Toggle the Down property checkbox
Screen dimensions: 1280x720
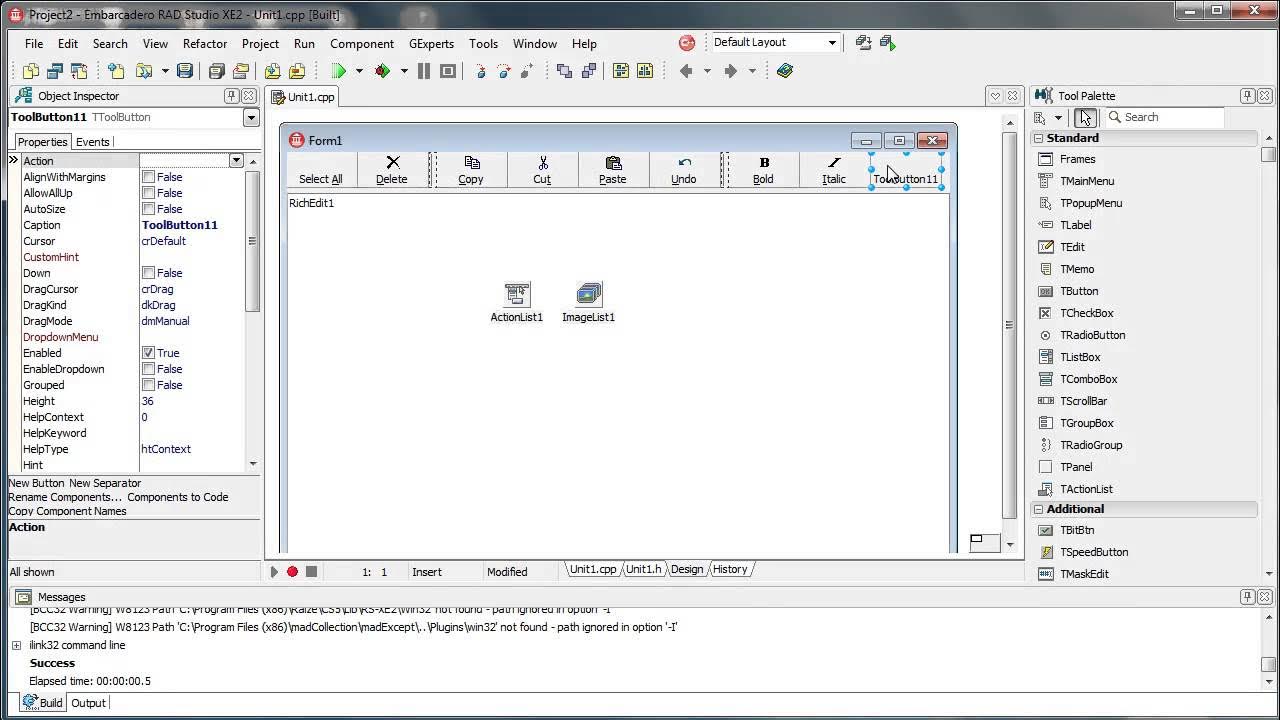pyautogui.click(x=148, y=273)
